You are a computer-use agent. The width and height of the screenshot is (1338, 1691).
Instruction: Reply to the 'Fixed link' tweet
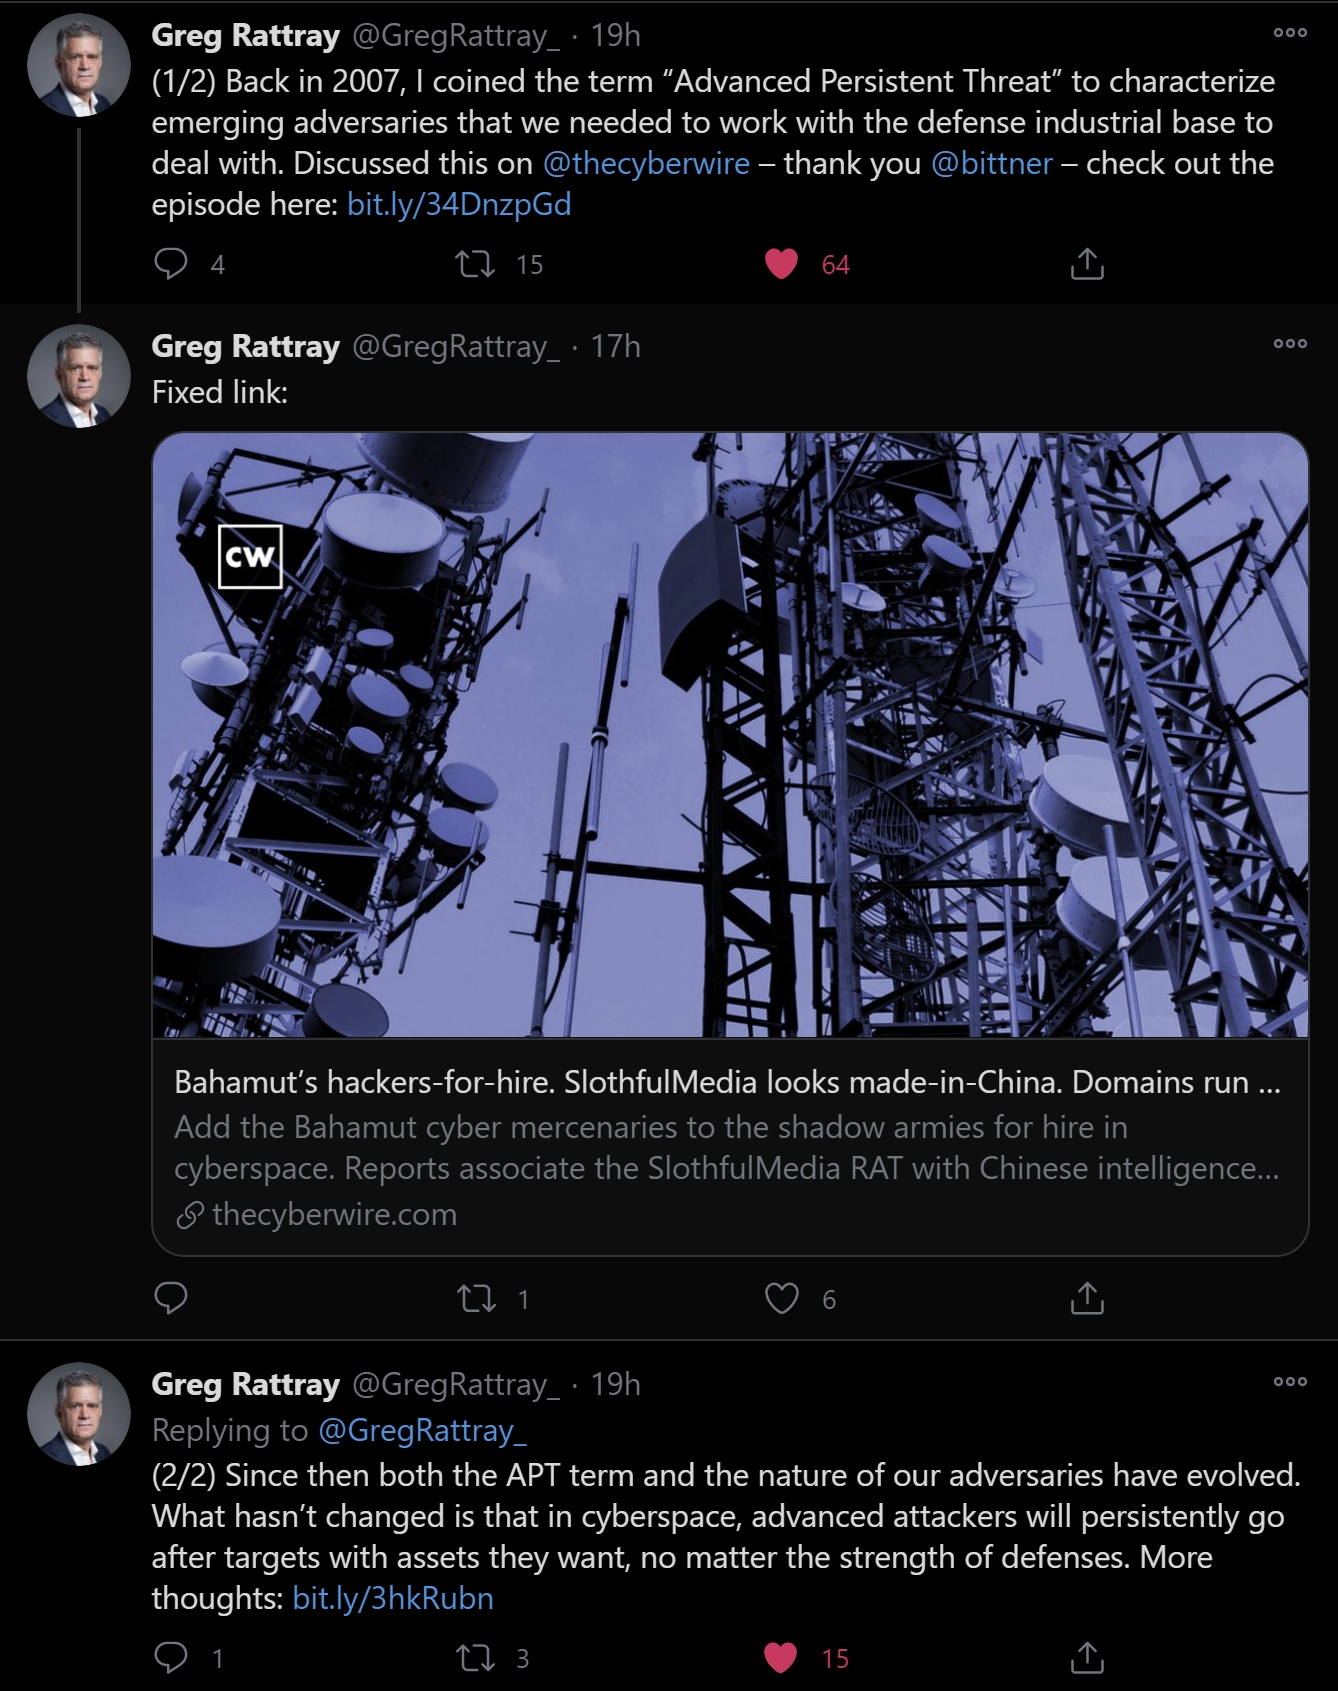coord(171,1298)
